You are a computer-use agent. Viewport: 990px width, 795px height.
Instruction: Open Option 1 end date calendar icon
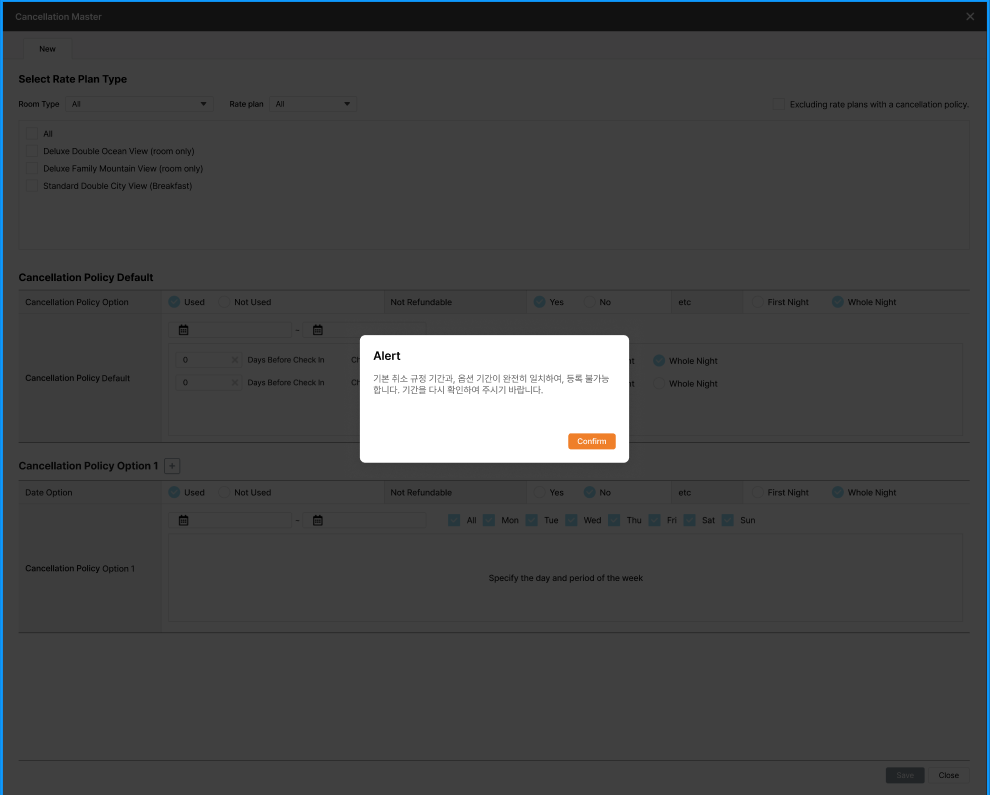[318, 520]
